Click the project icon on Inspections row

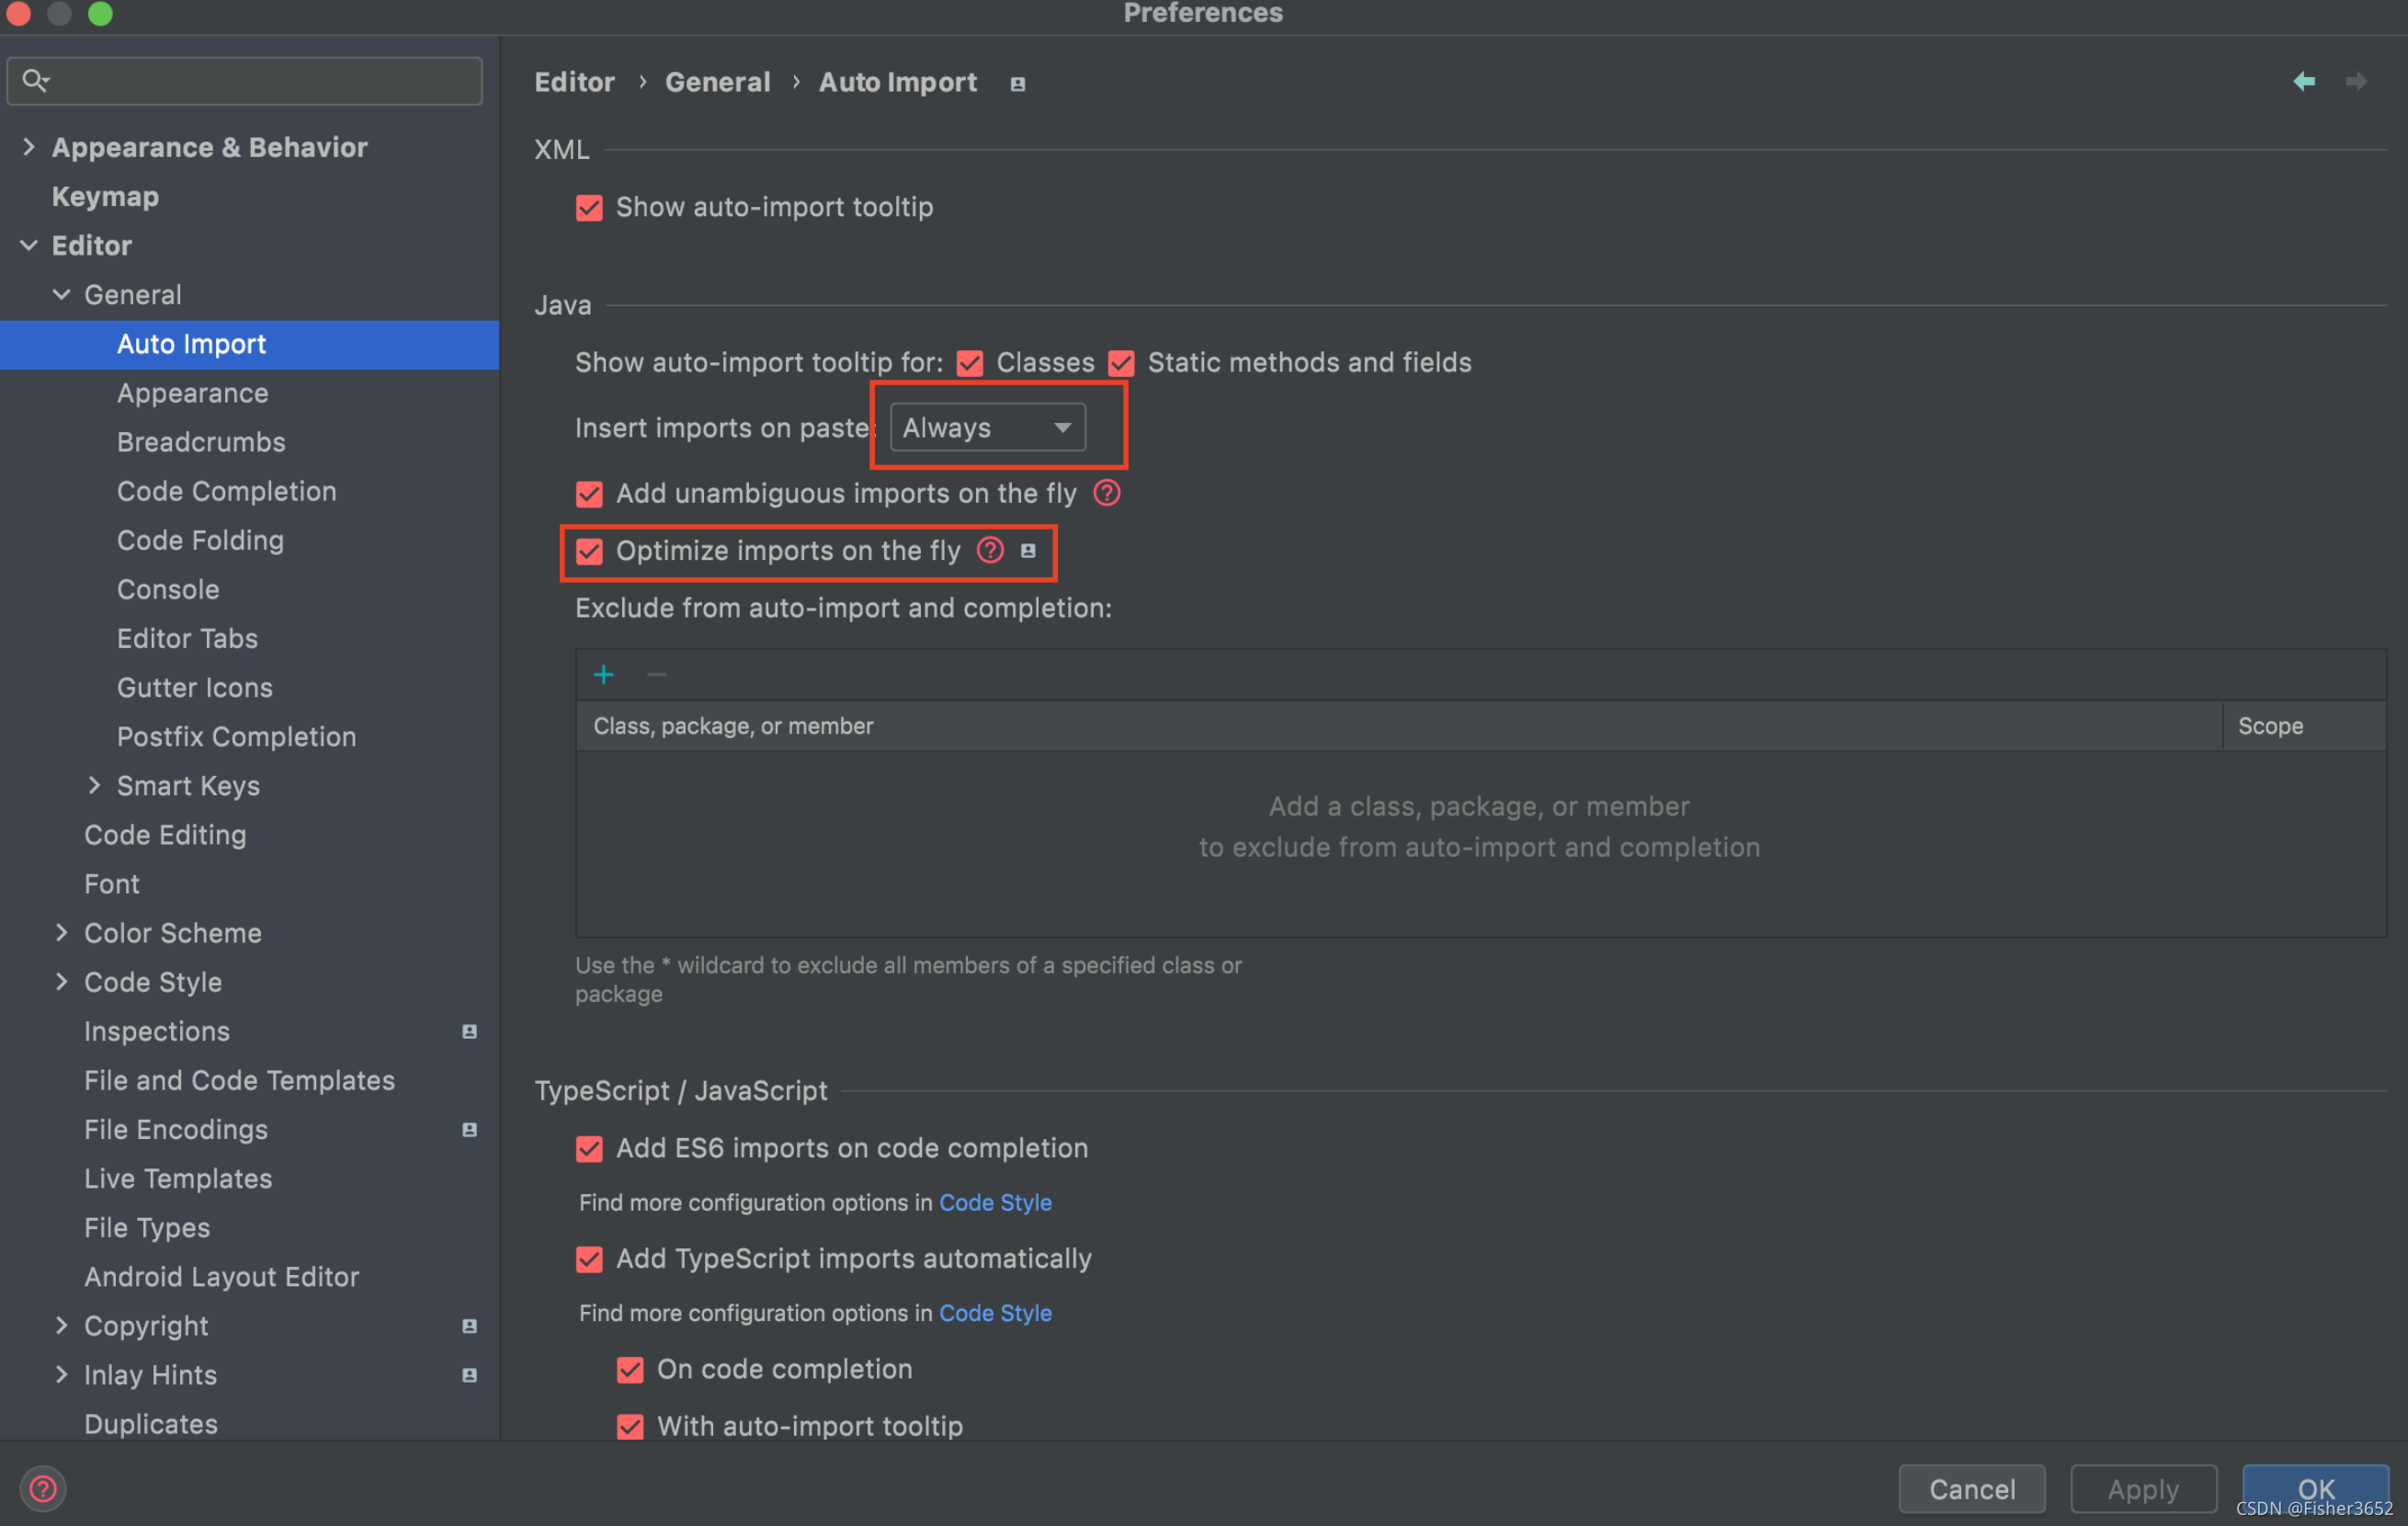[469, 1031]
